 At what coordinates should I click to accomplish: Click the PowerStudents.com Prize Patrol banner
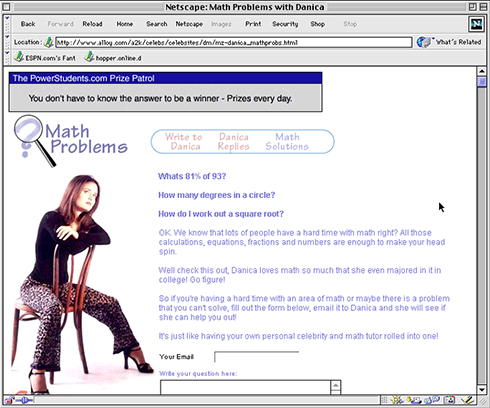pos(166,92)
